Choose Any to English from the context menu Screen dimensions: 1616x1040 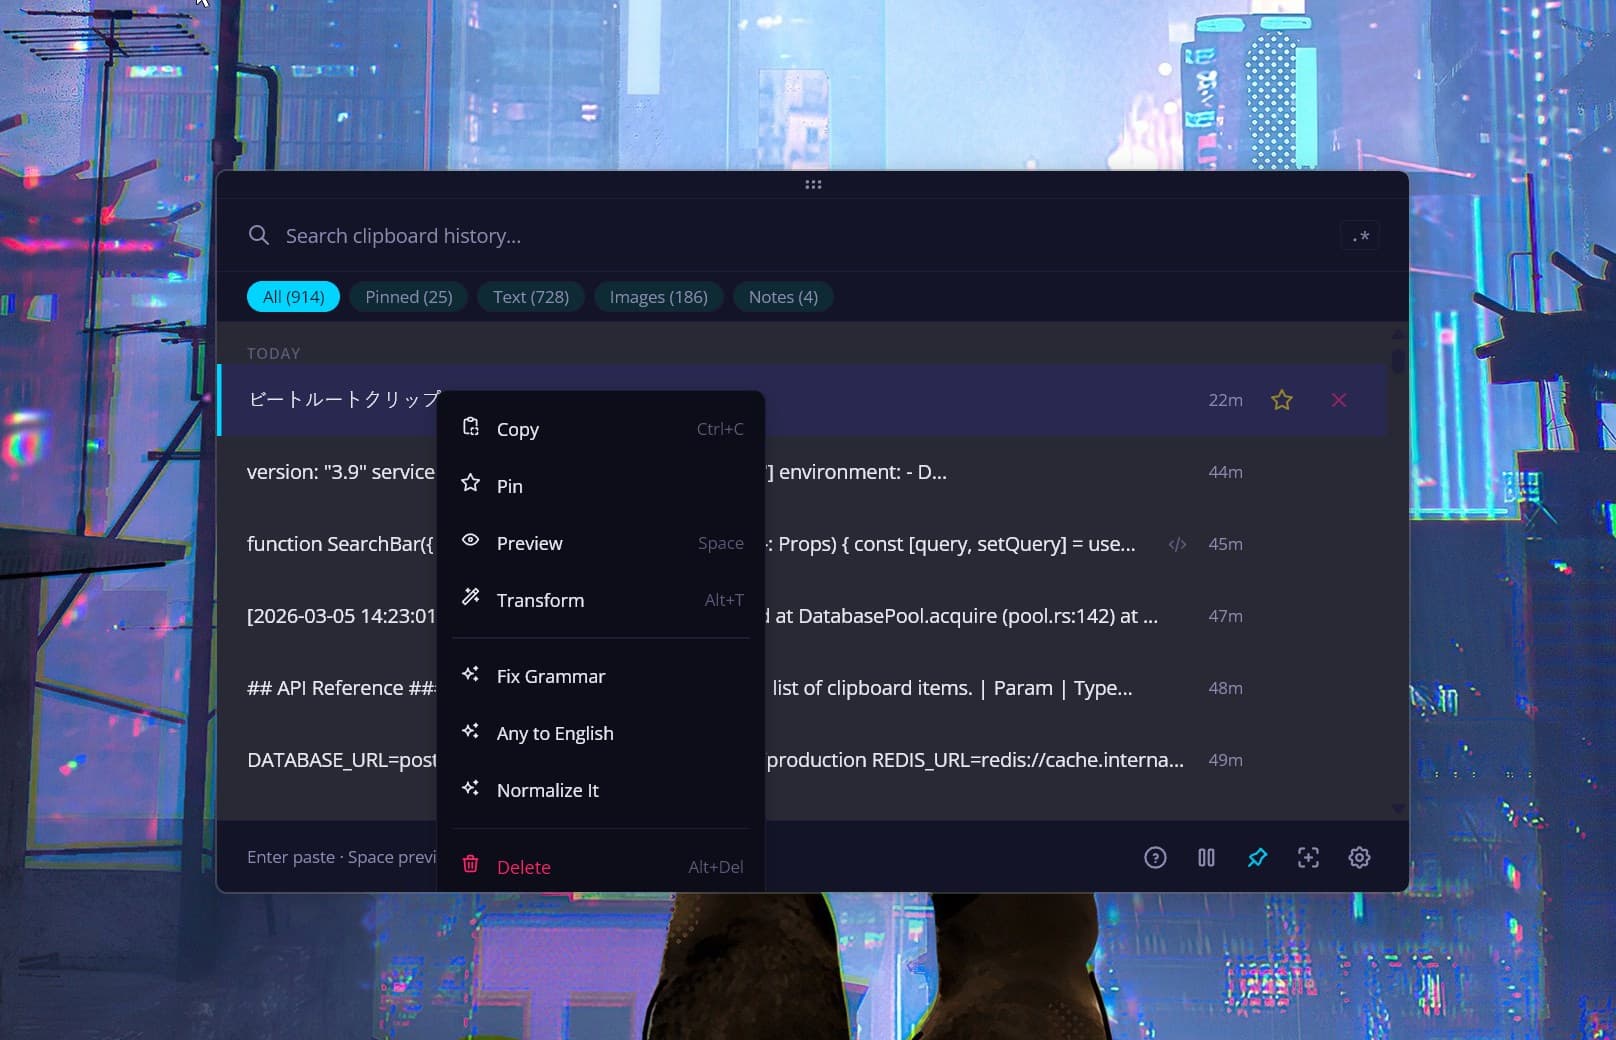coord(555,733)
